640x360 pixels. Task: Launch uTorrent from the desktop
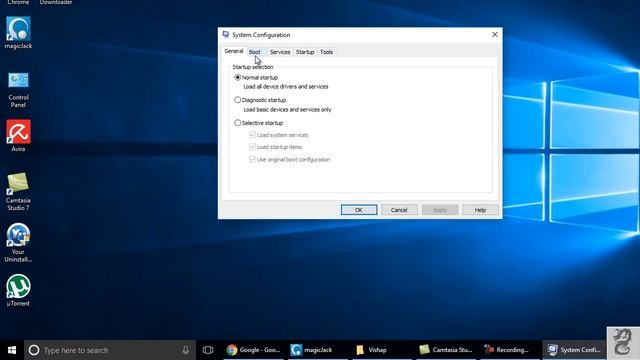coord(18,290)
